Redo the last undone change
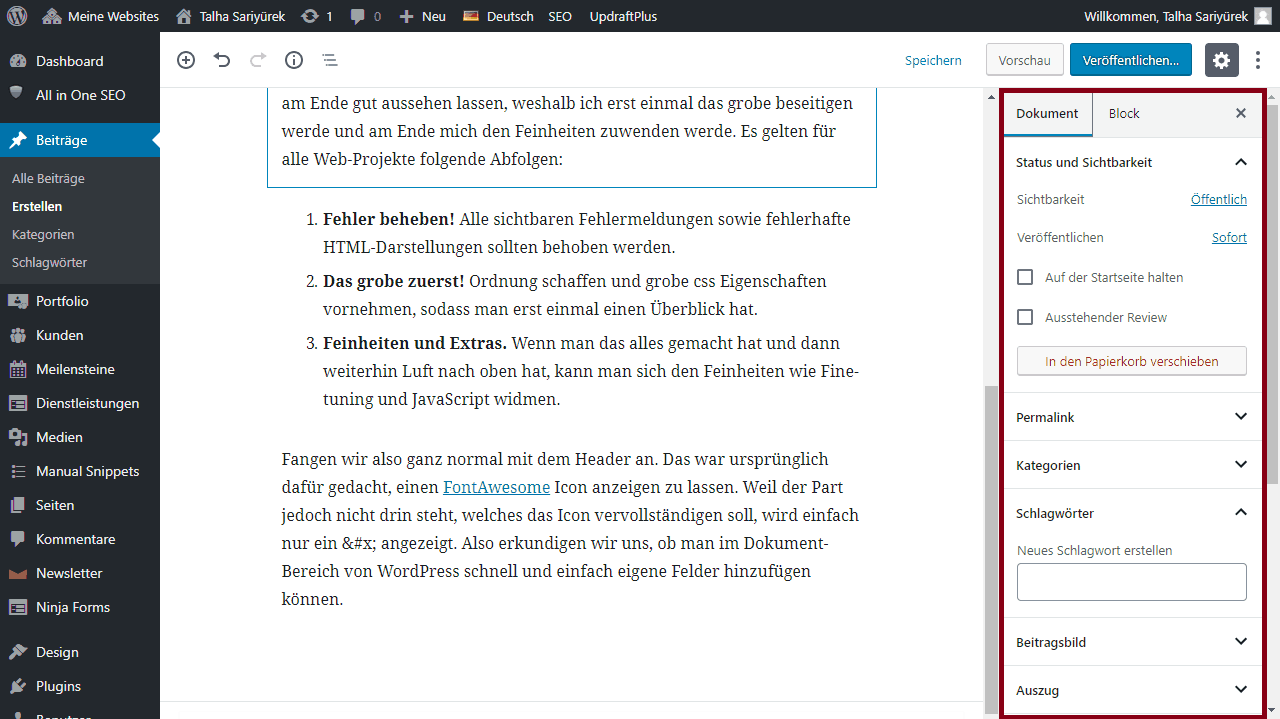 [258, 60]
